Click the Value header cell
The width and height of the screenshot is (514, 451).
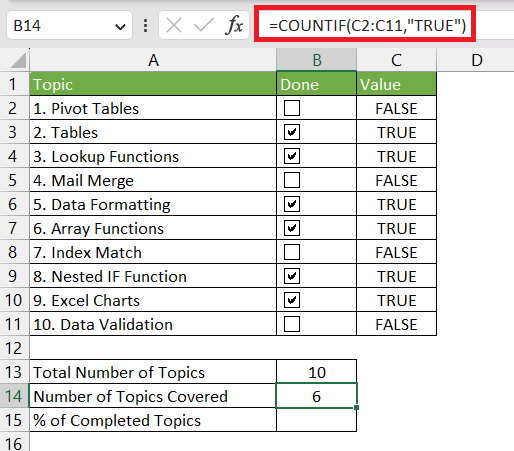[x=396, y=84]
